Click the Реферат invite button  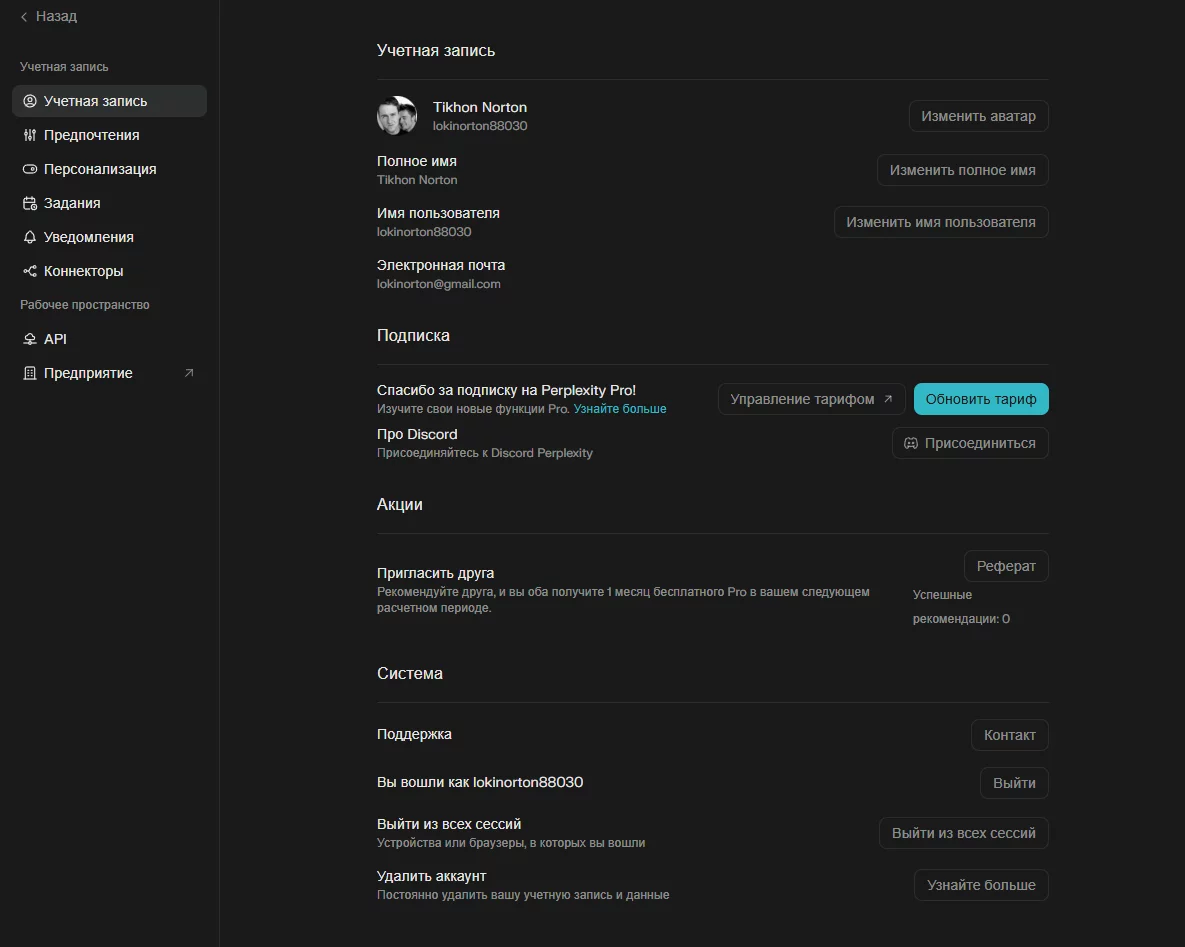(1005, 566)
